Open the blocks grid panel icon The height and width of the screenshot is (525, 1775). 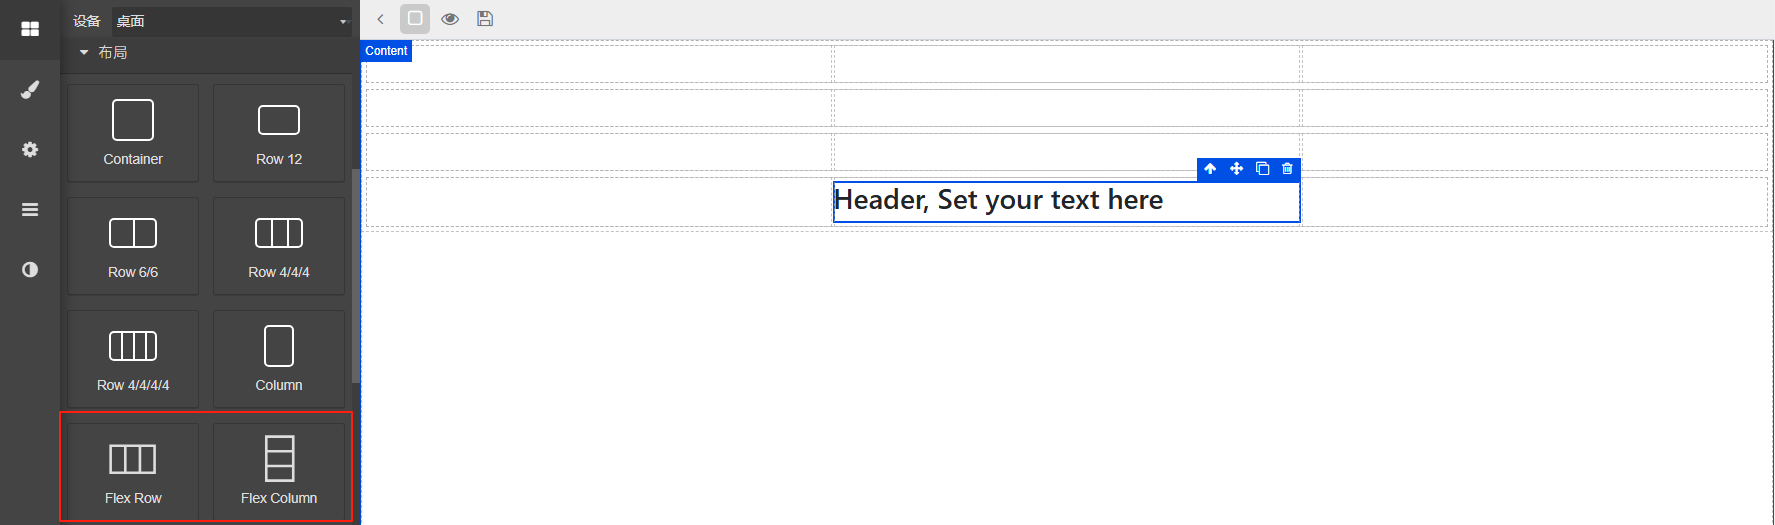tap(30, 29)
